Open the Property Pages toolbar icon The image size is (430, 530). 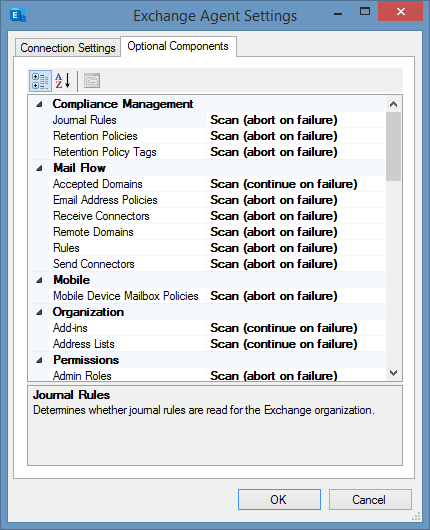(92, 81)
